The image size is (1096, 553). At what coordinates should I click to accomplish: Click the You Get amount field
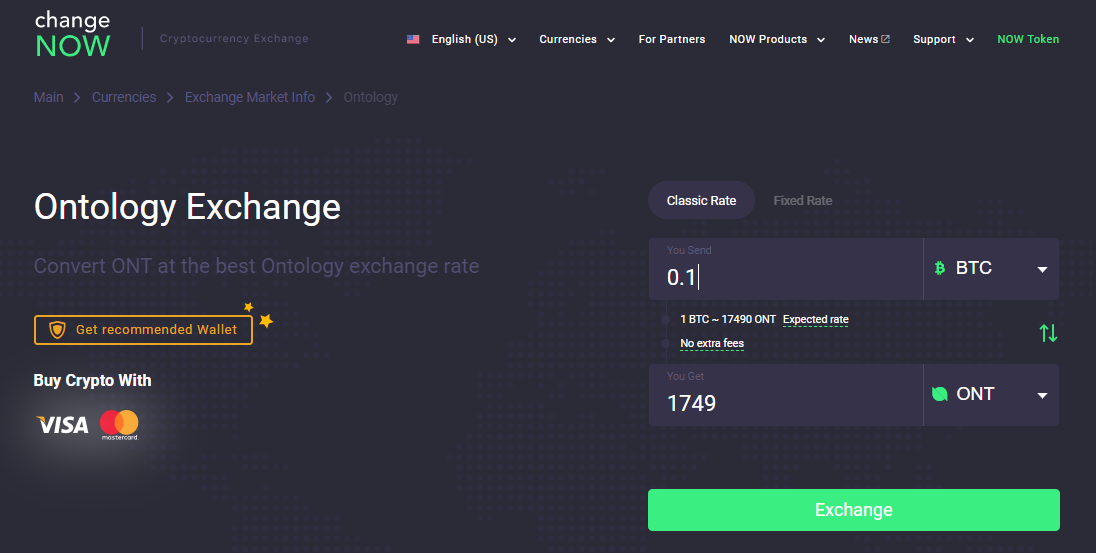pyautogui.click(x=786, y=395)
